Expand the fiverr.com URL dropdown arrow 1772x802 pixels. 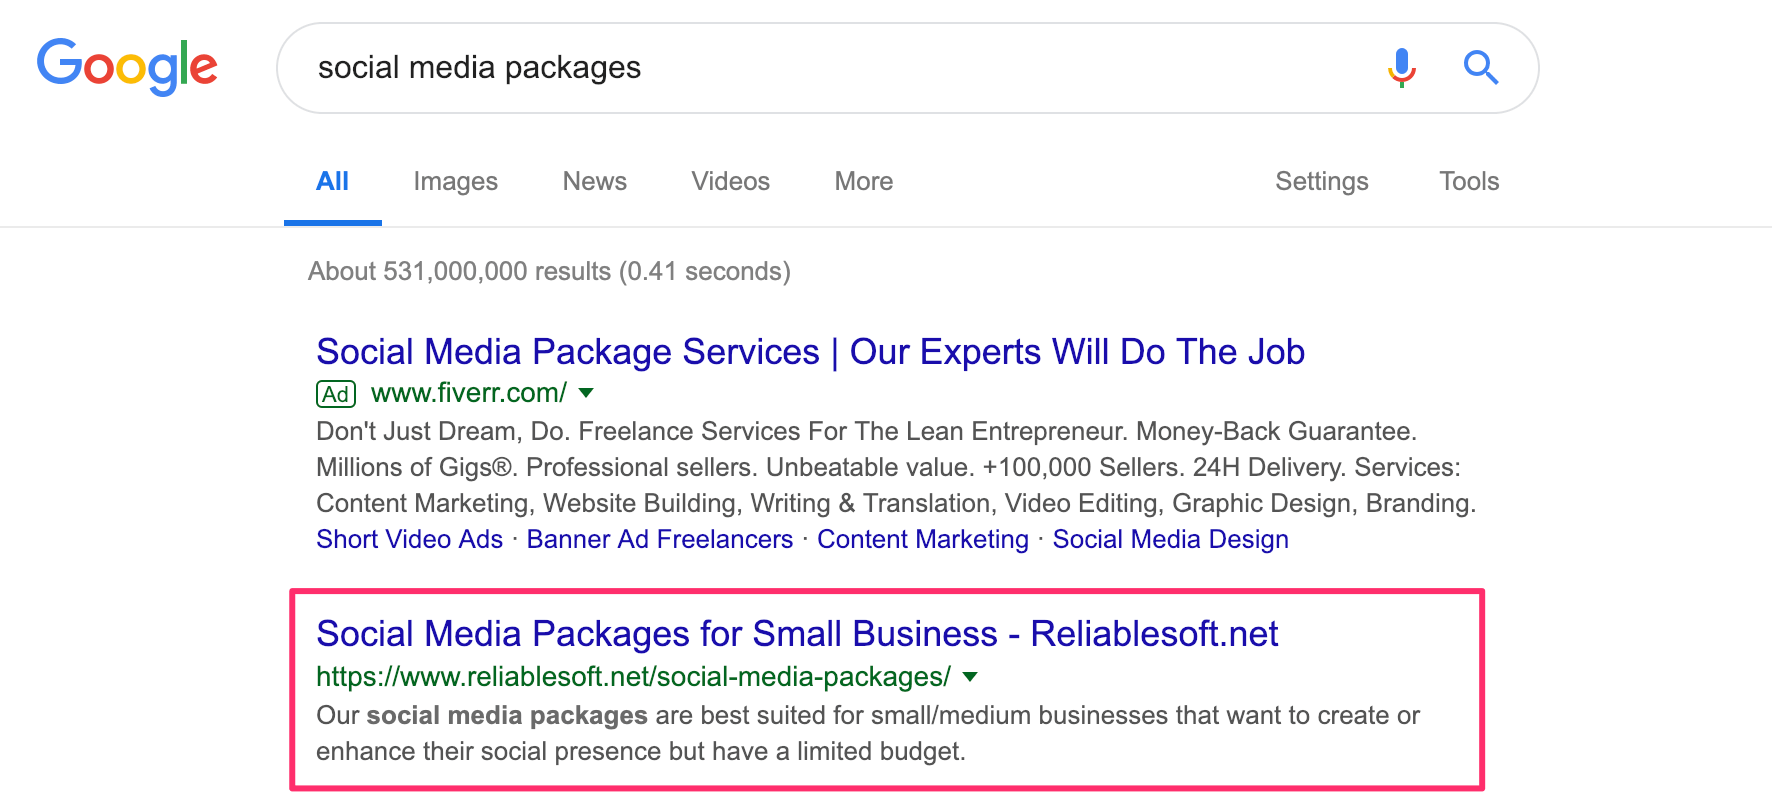pyautogui.click(x=587, y=393)
